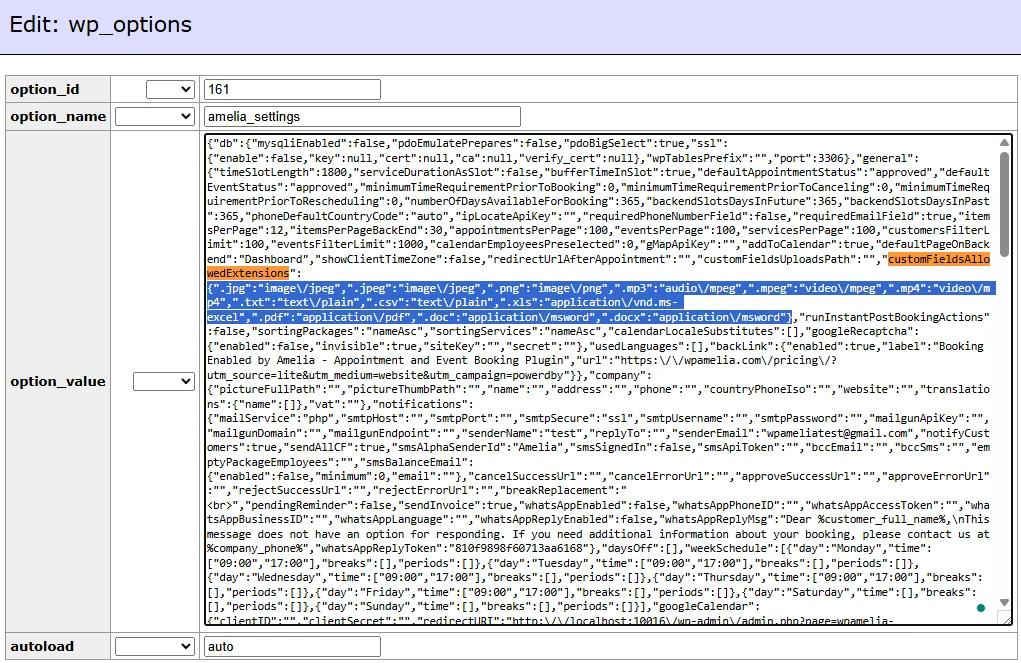
Task: Click the textarea scrollbar up arrow
Action: [x=1004, y=143]
